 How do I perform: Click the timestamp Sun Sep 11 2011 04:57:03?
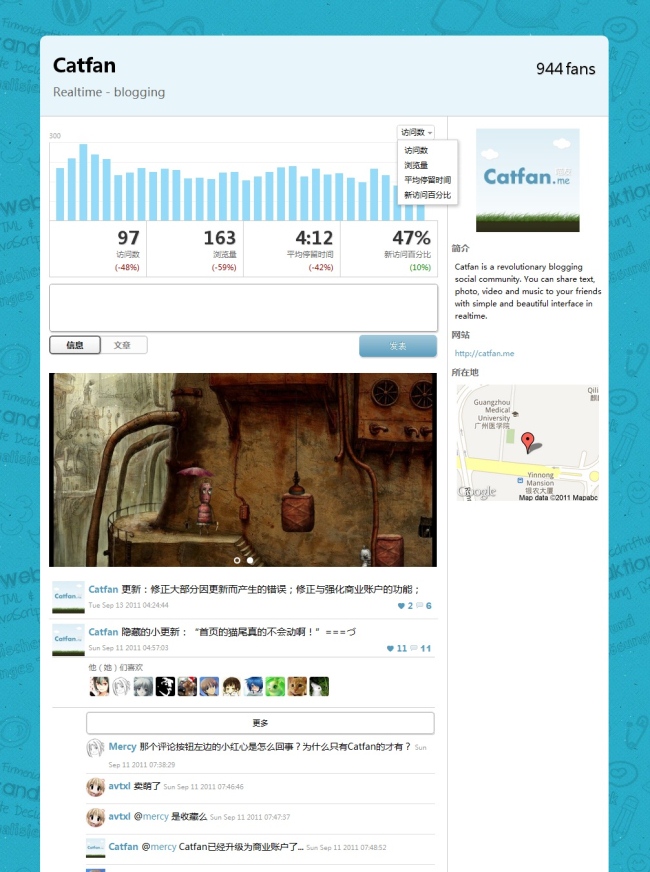(128, 648)
